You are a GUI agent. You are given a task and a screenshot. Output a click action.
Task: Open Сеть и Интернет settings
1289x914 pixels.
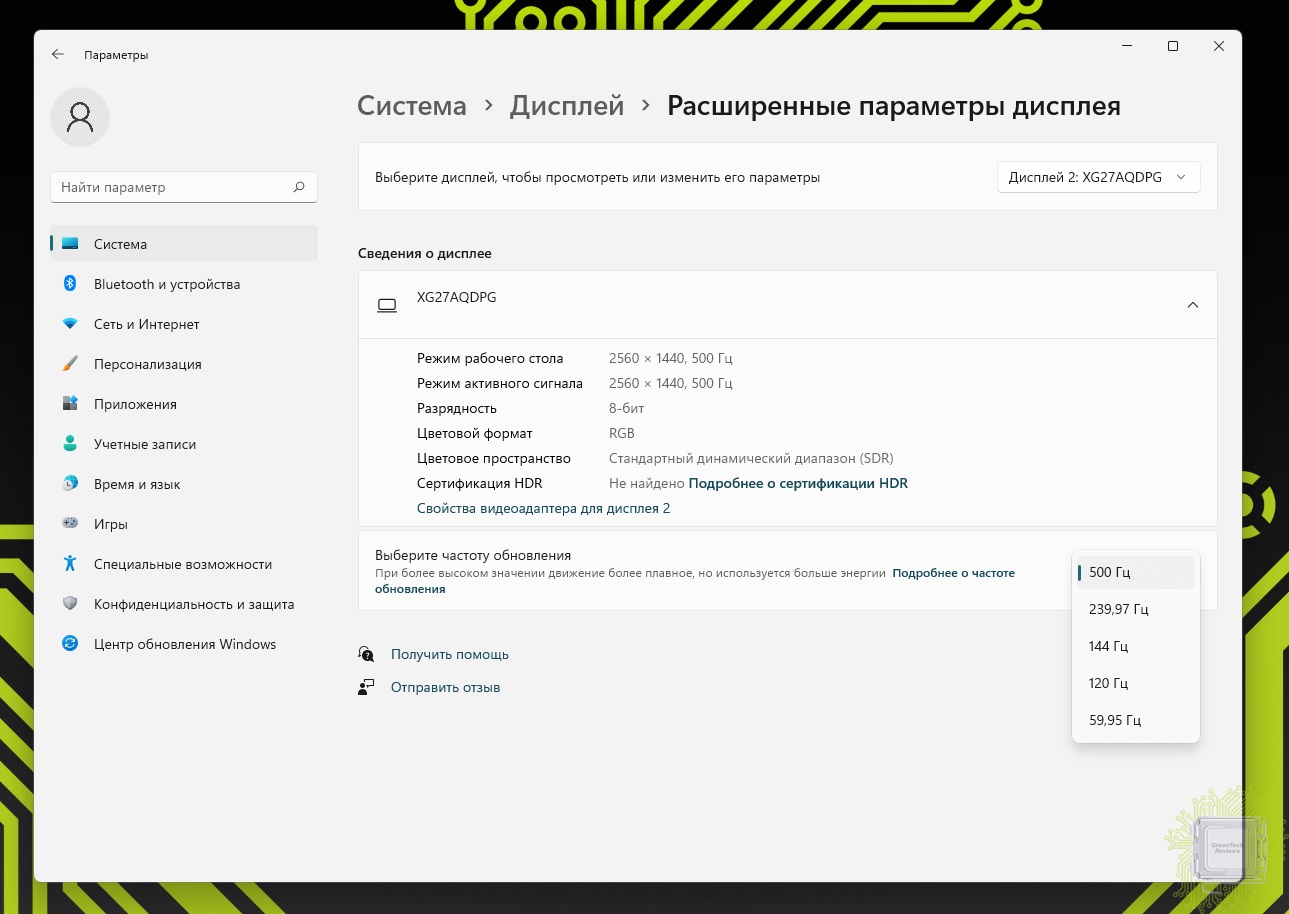(146, 324)
